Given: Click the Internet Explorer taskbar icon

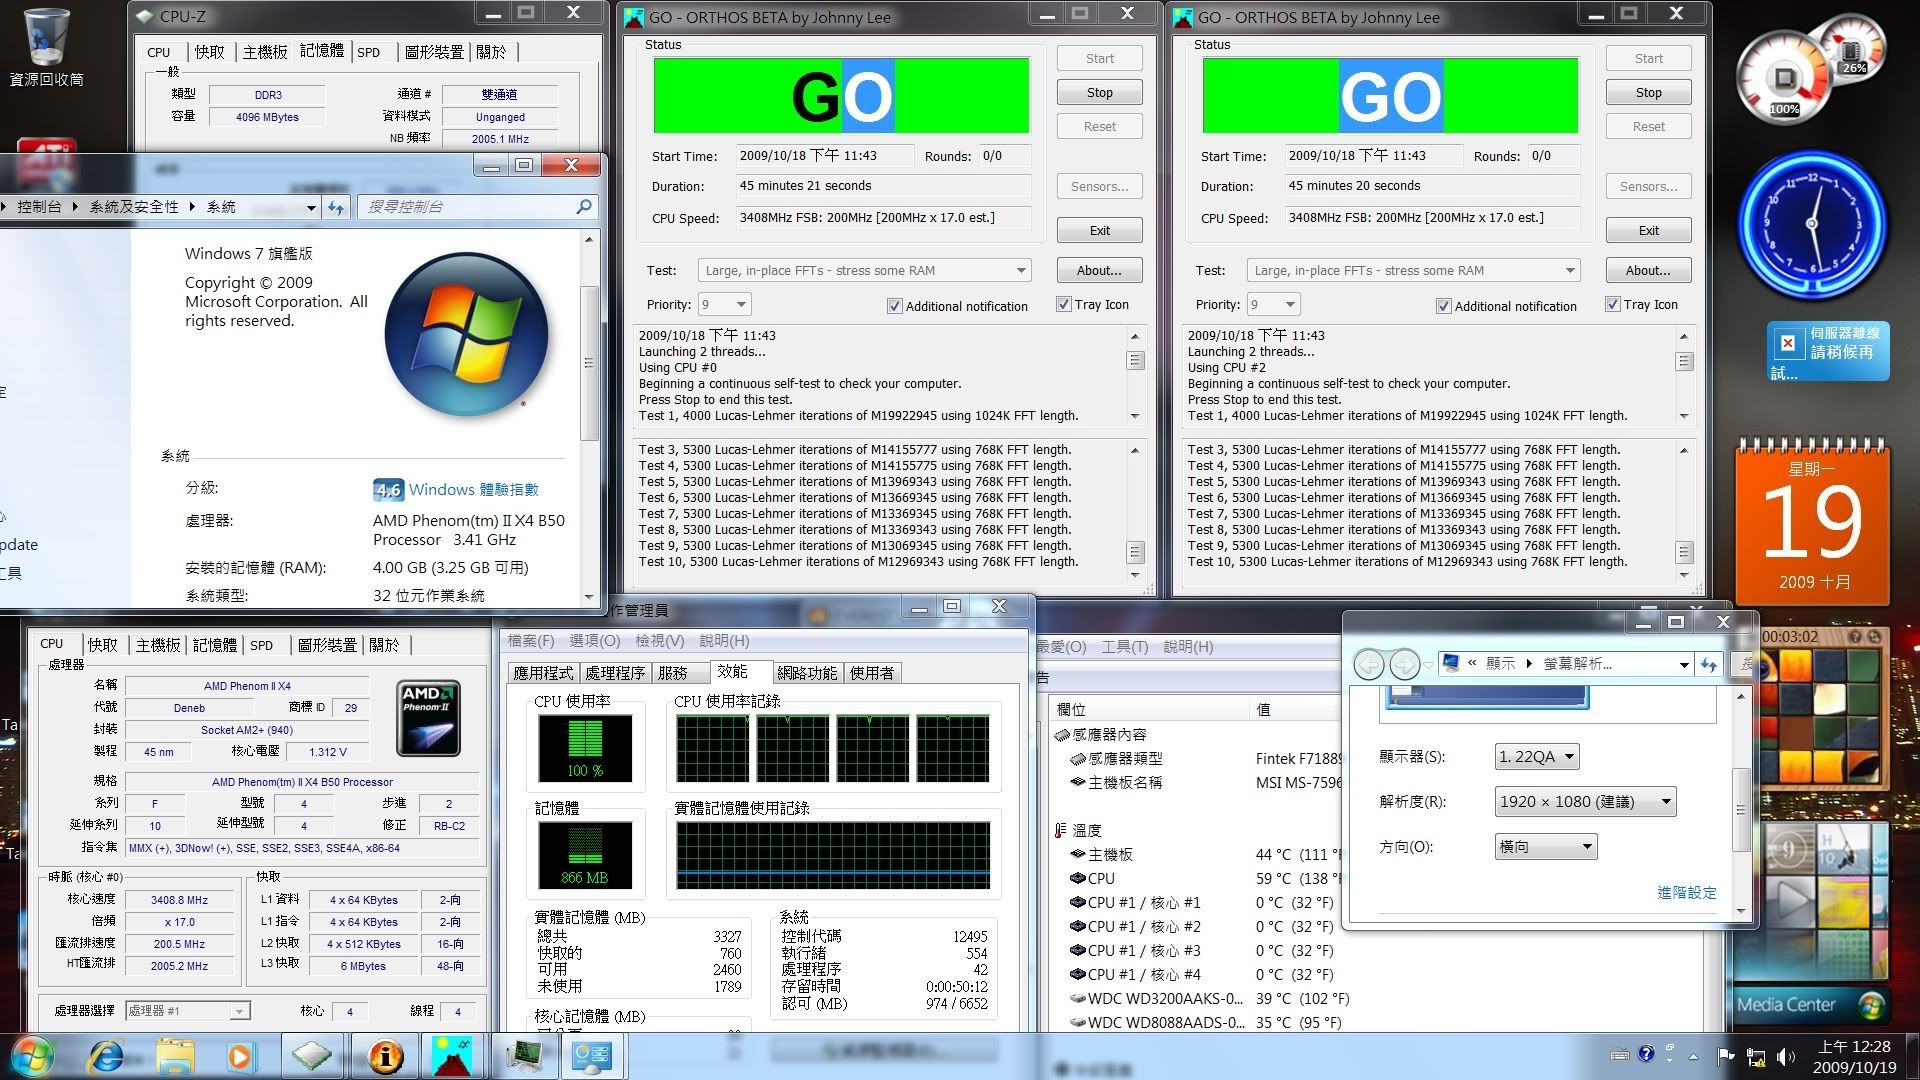Looking at the screenshot, I should (x=106, y=1056).
